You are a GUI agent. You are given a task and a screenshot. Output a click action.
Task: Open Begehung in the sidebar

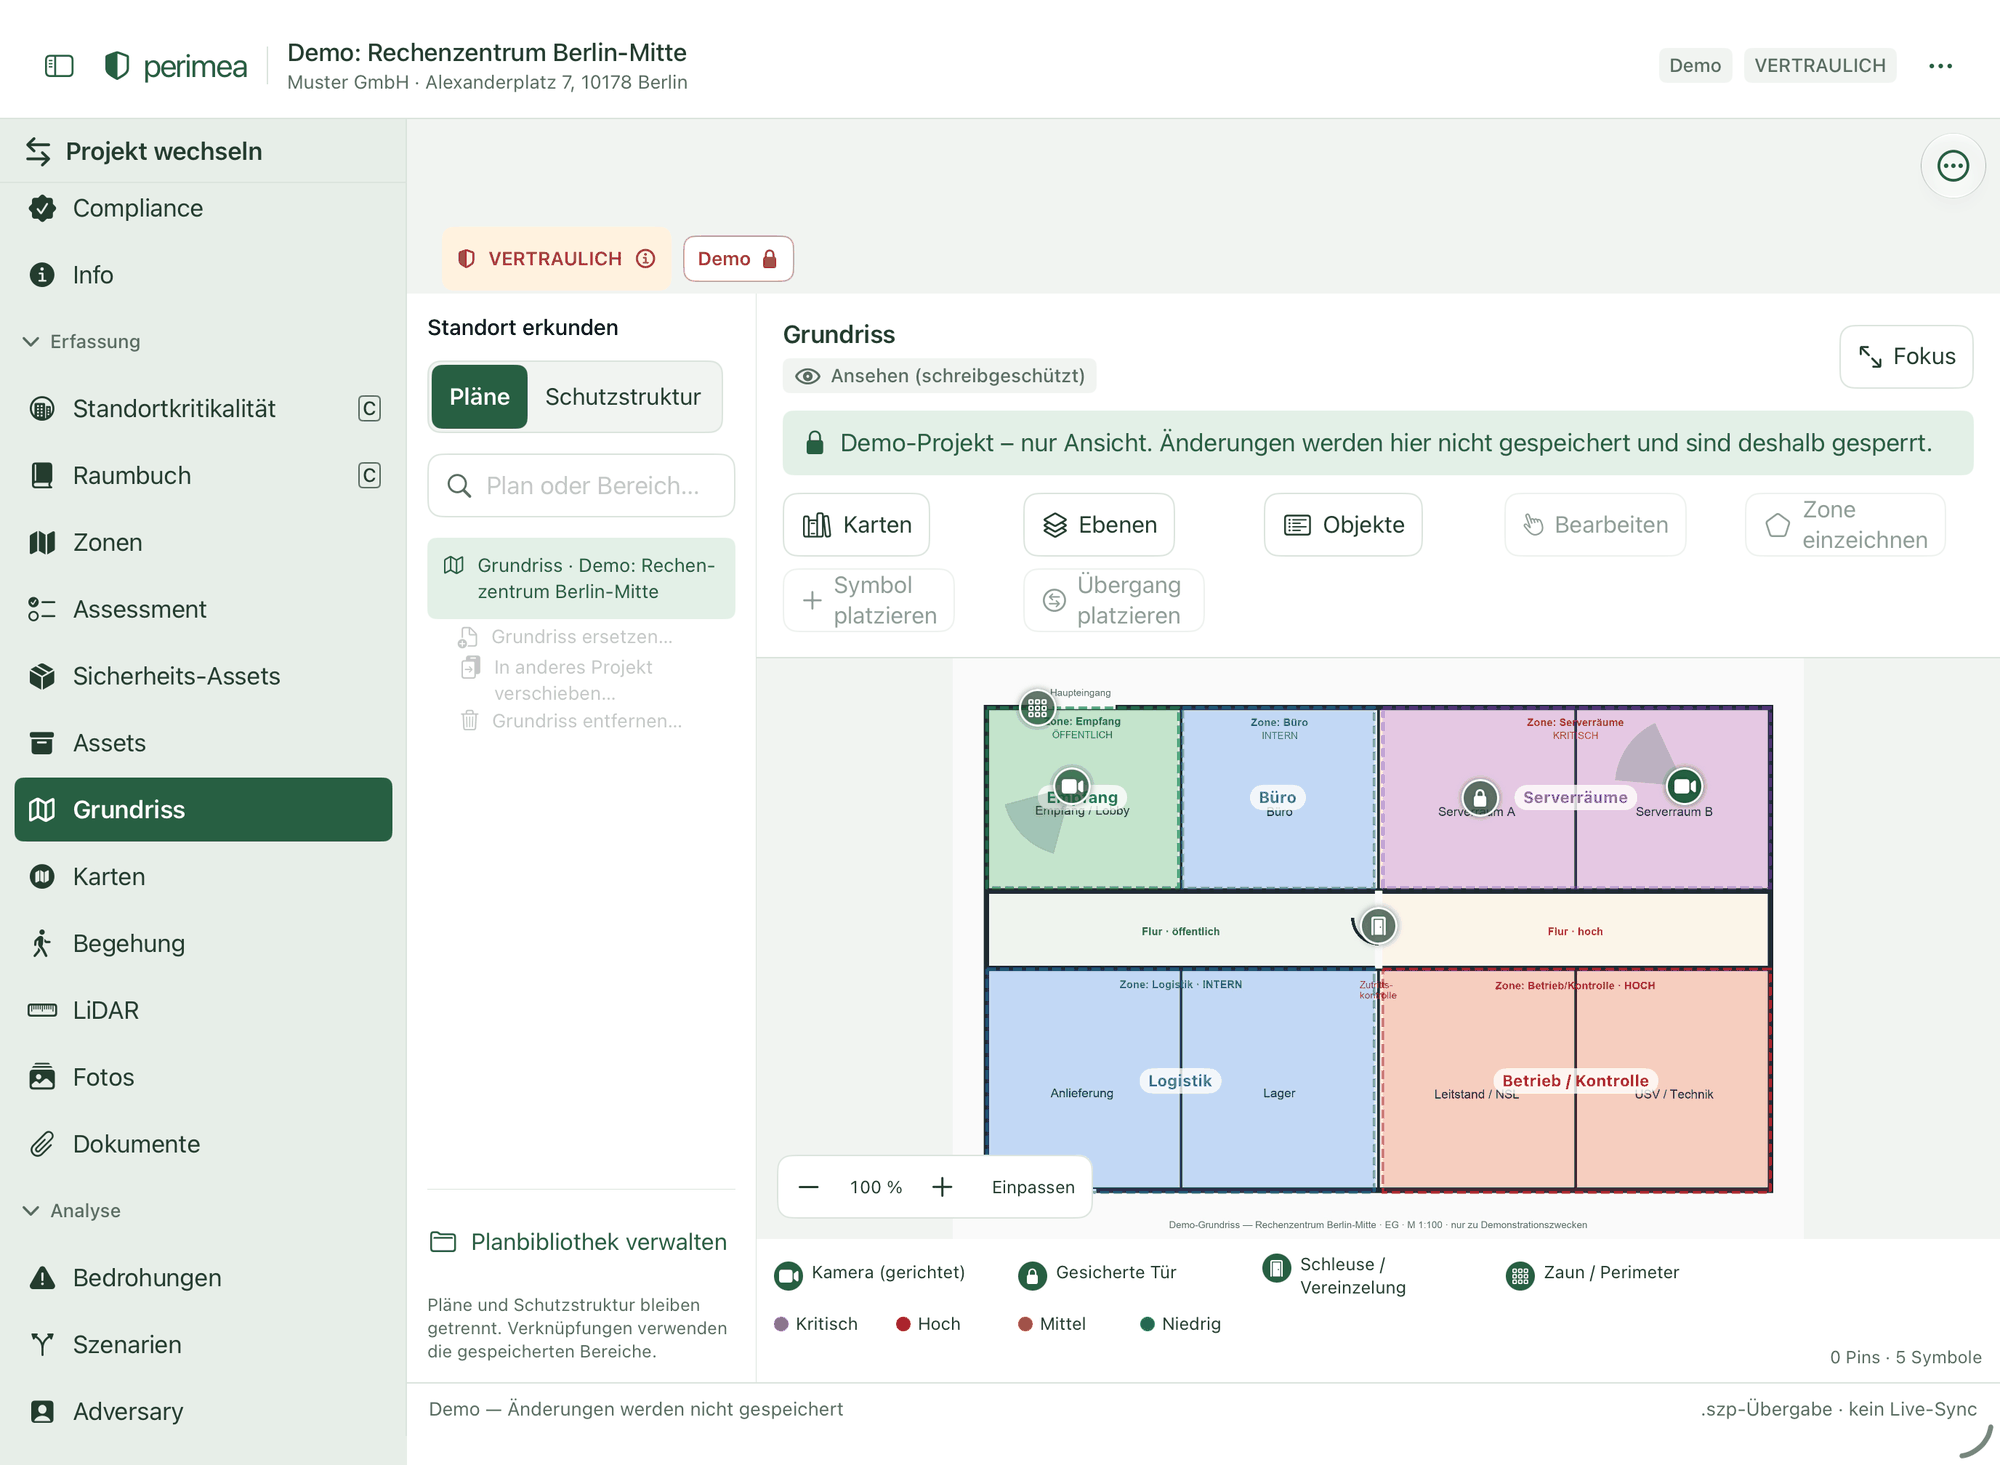203,944
